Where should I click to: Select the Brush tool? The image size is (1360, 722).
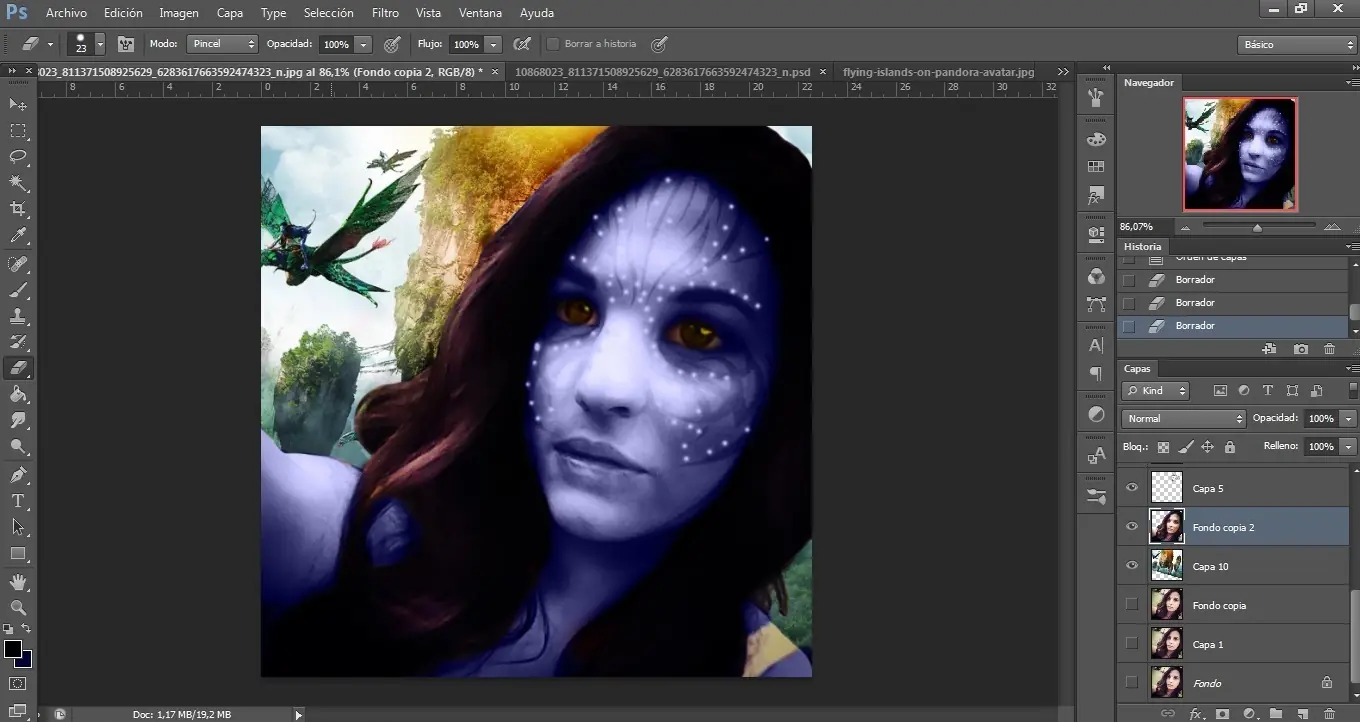(18, 291)
